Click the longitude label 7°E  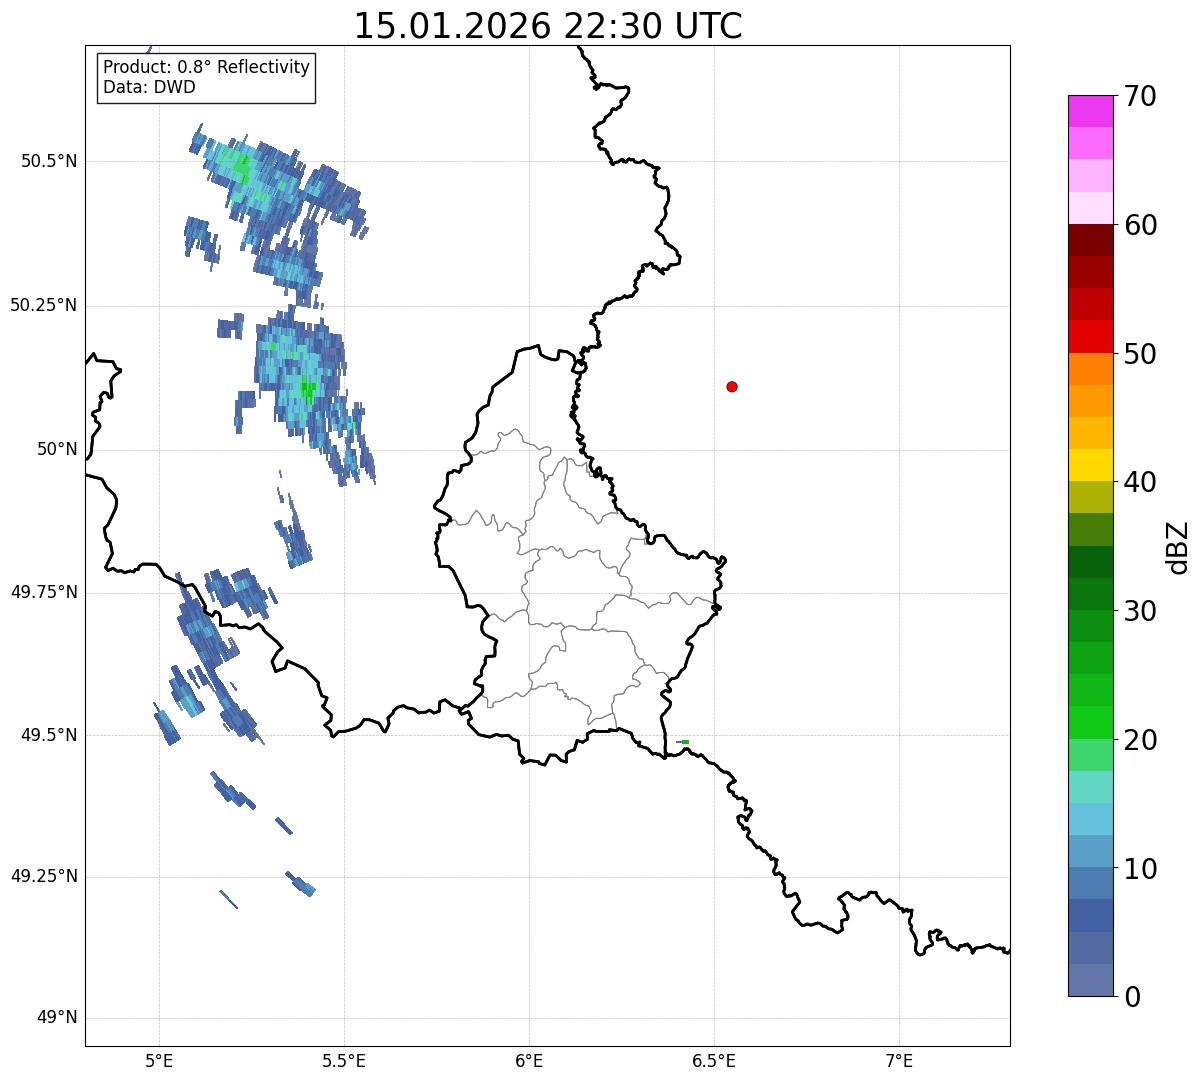[x=899, y=1061]
